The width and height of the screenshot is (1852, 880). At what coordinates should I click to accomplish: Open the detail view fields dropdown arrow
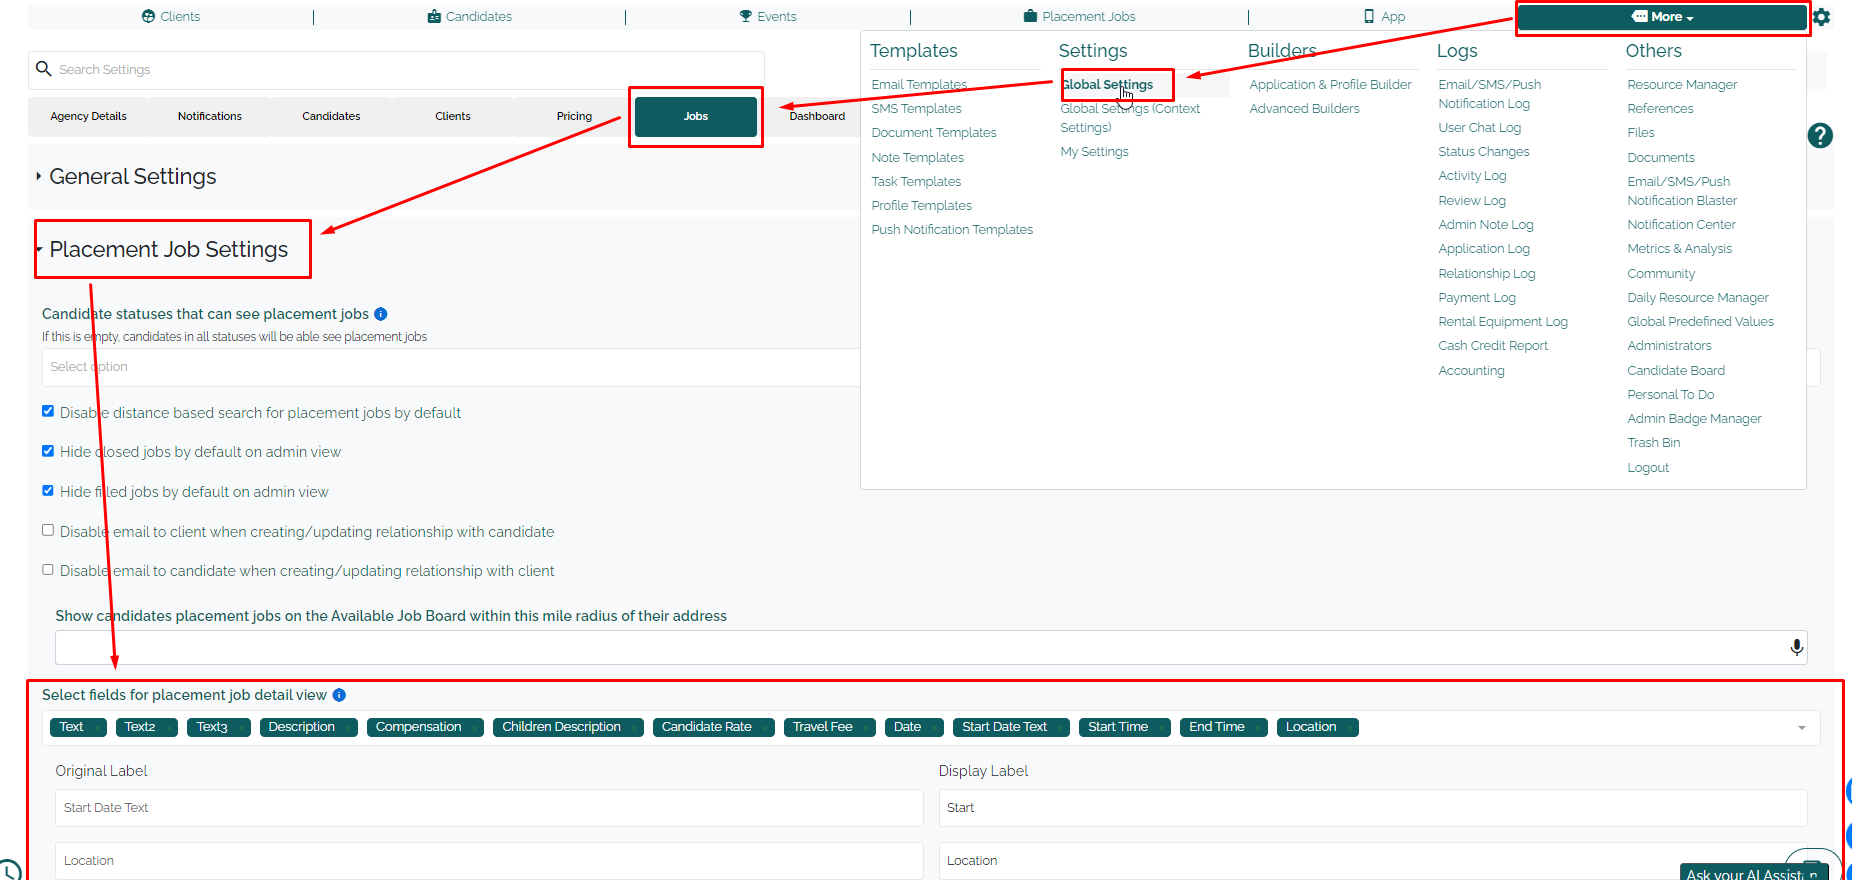[x=1802, y=728]
